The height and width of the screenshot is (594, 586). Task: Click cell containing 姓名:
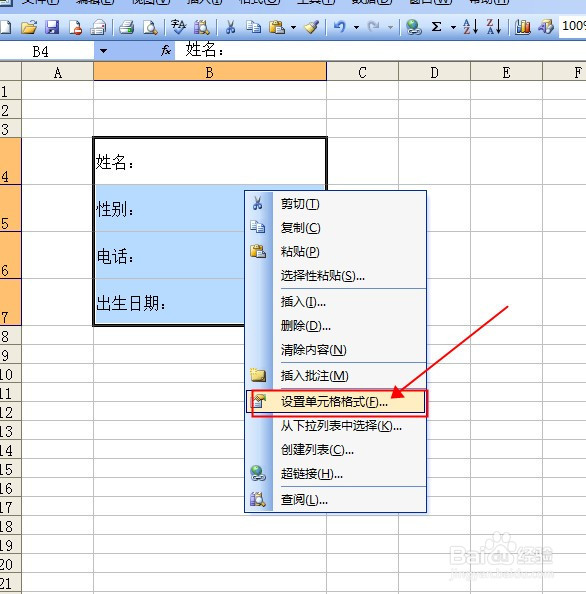pyautogui.click(x=210, y=161)
